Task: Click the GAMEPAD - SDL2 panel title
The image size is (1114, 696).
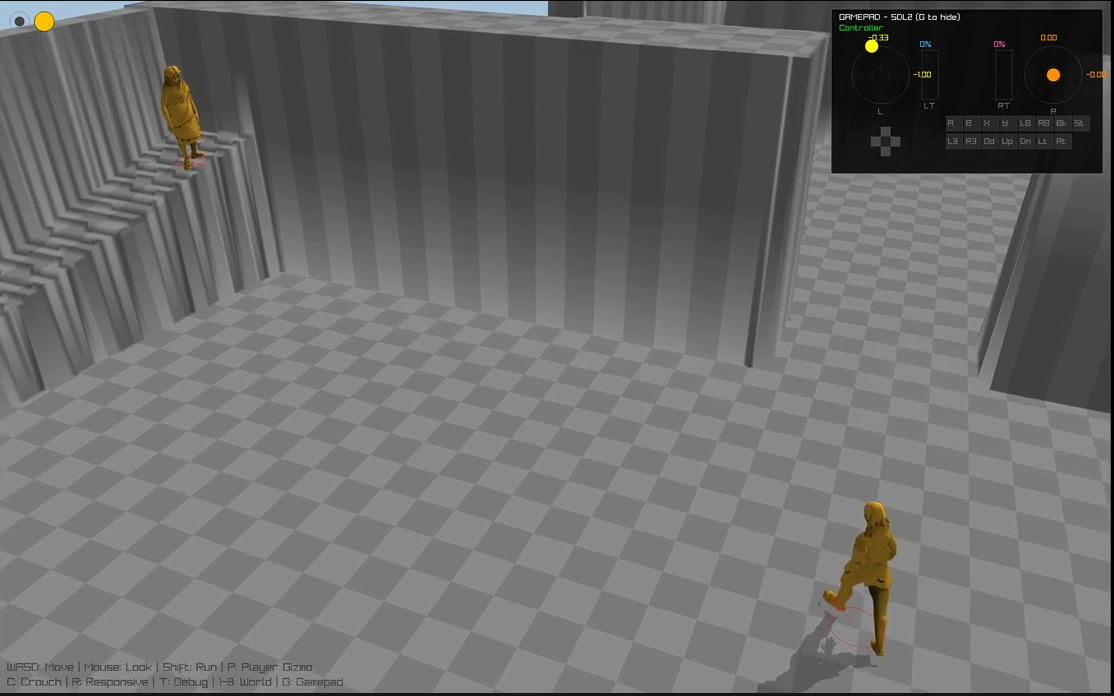Action: pyautogui.click(x=899, y=17)
